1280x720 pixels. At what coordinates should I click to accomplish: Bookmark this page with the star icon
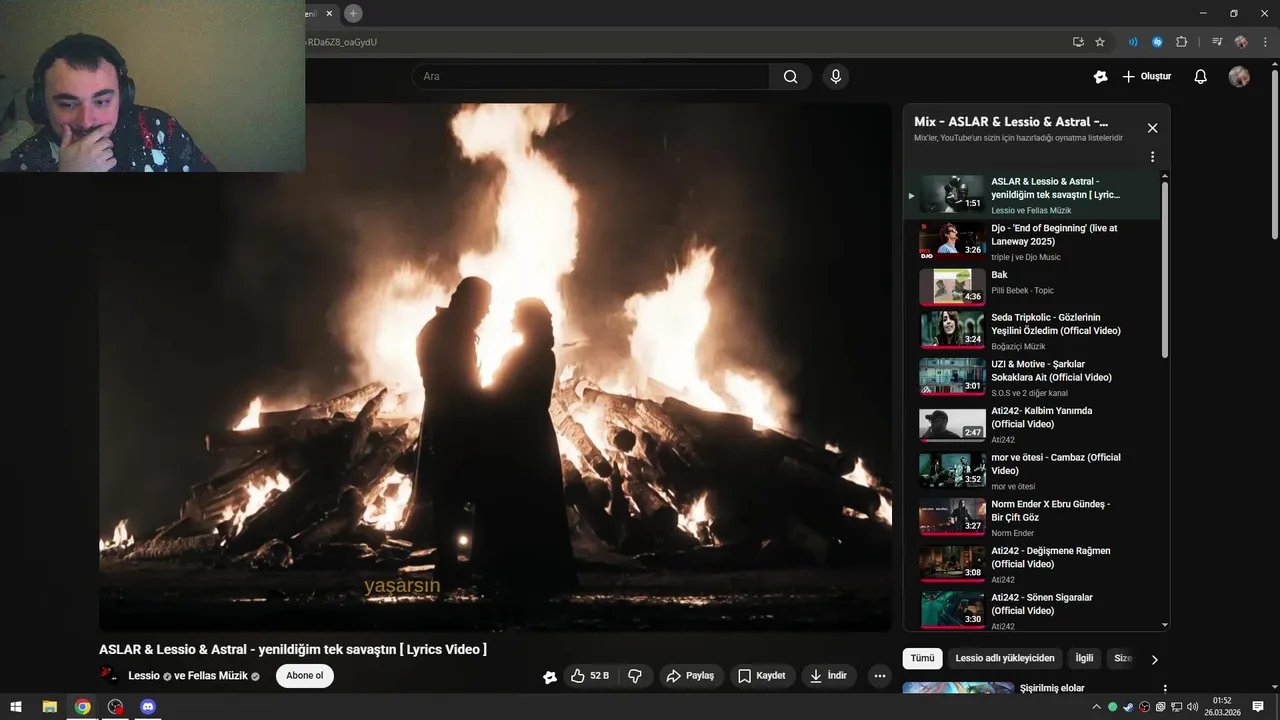pyautogui.click(x=1100, y=42)
